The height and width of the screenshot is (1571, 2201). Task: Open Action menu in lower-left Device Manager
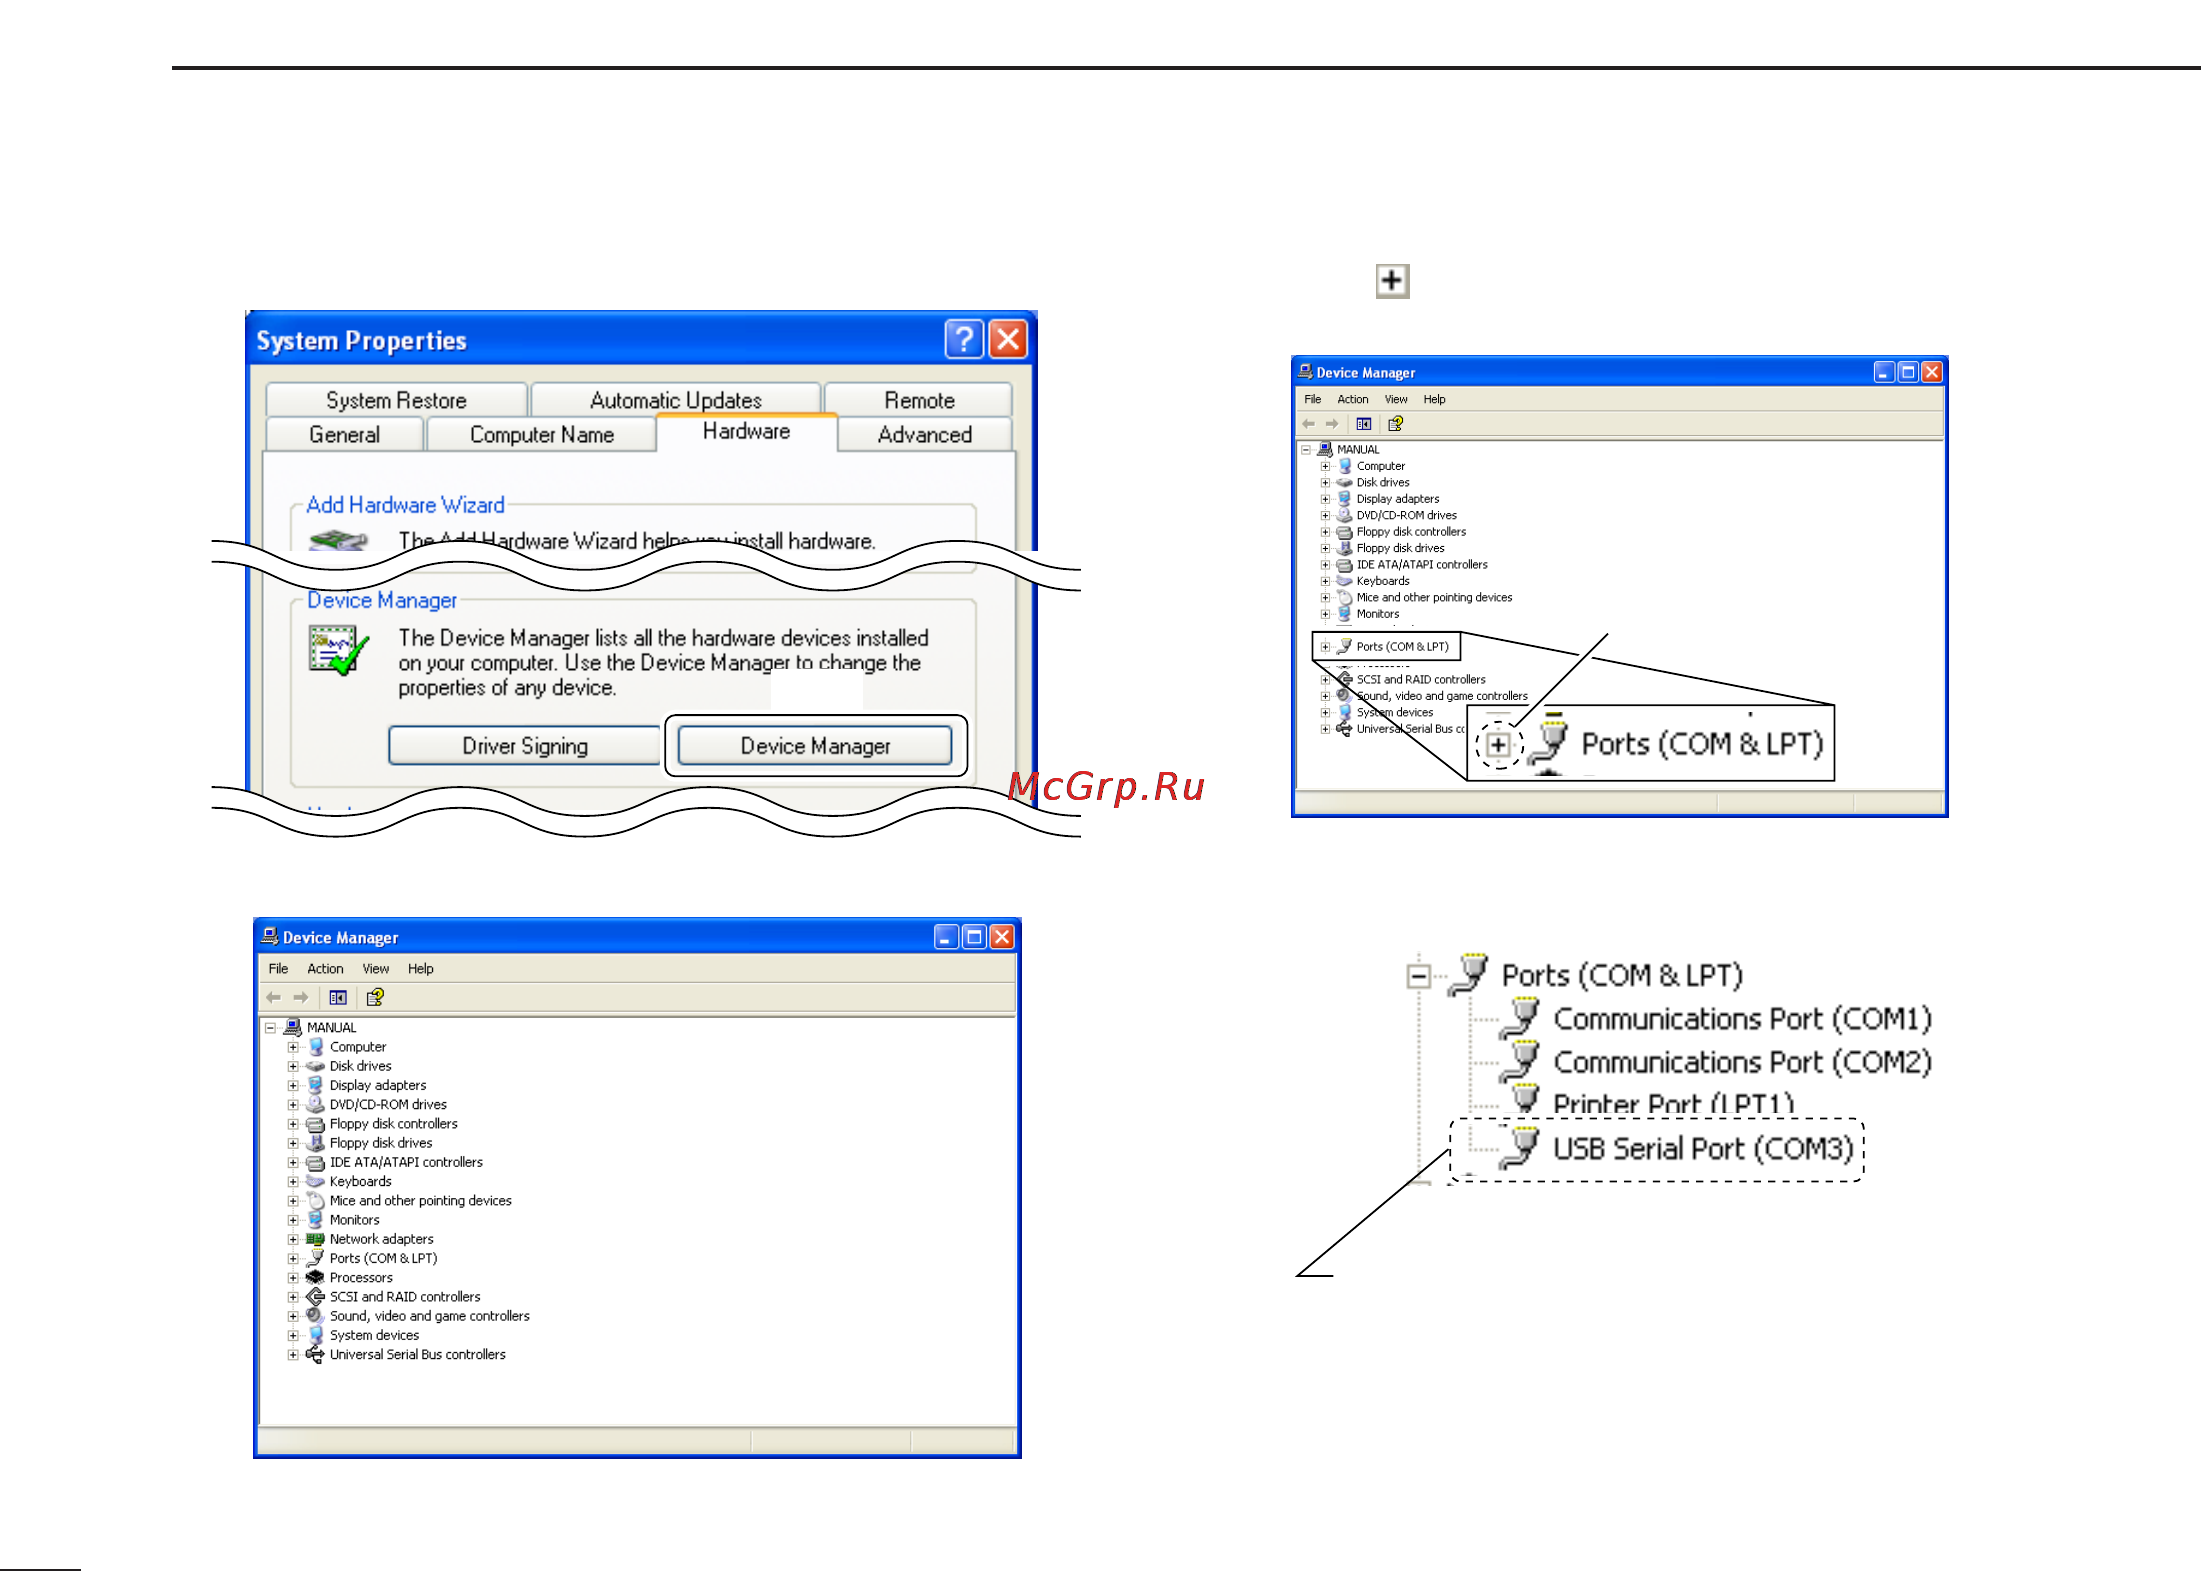tap(325, 969)
